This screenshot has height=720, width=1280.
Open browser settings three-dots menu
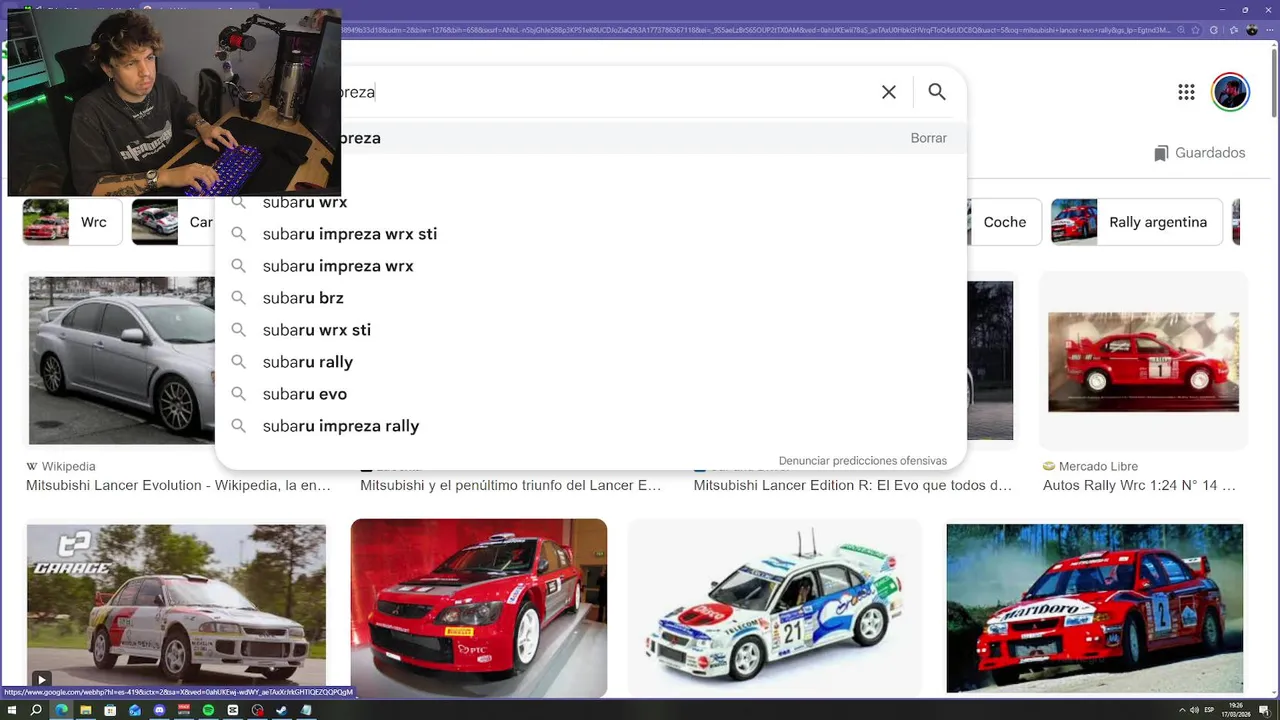click(1270, 30)
